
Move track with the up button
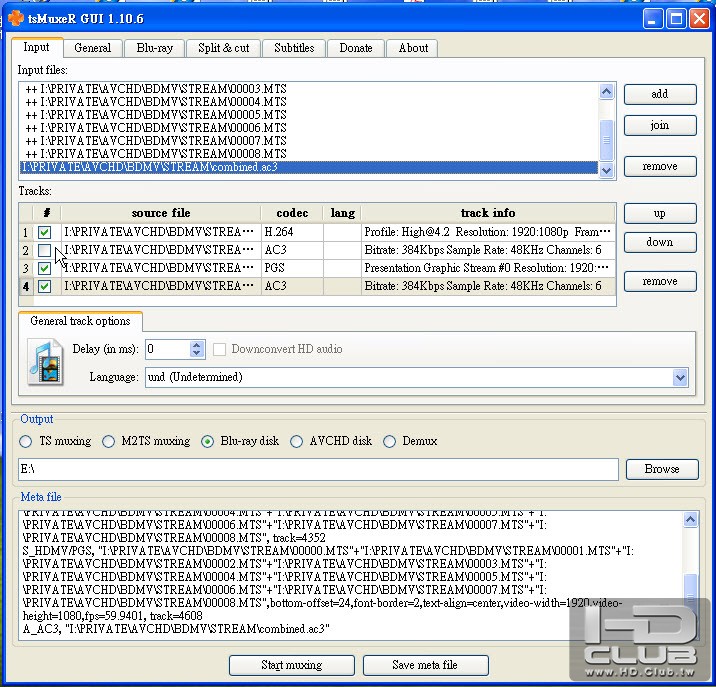coord(660,213)
